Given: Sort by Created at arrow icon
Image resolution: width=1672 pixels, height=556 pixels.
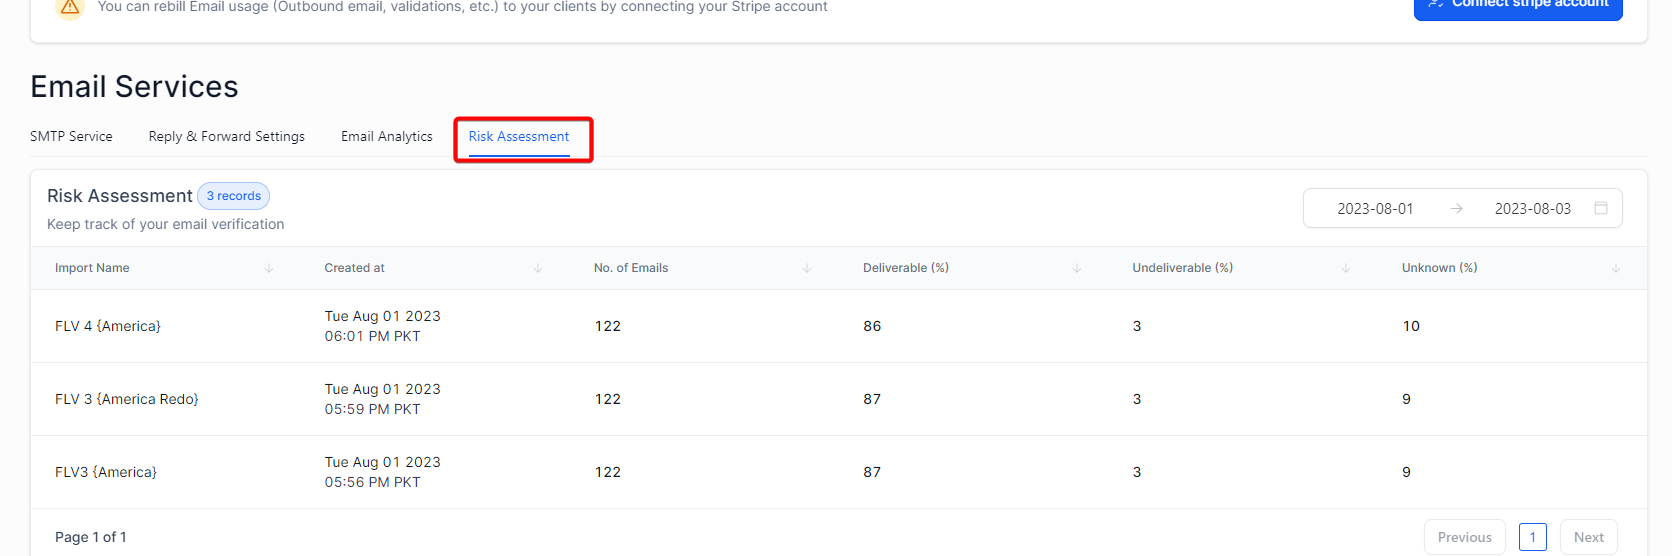Looking at the screenshot, I should click(538, 268).
